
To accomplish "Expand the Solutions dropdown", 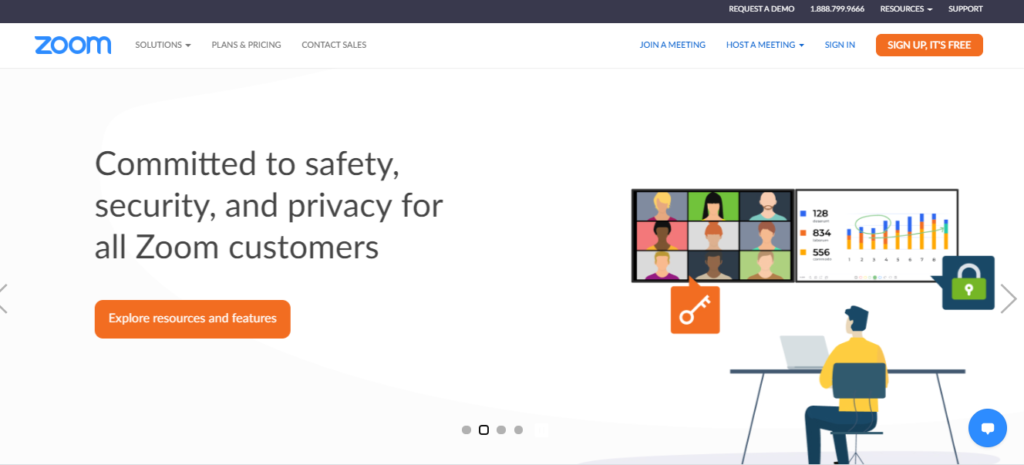I will coord(163,45).
